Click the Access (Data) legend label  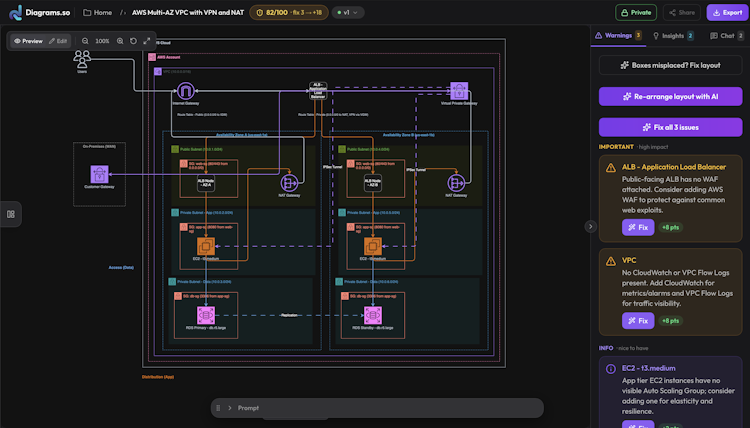[x=121, y=267]
